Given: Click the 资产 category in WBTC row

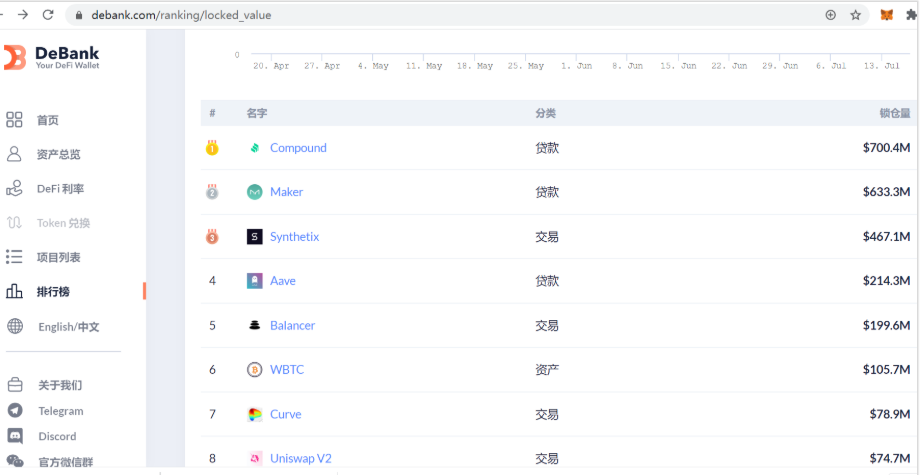Looking at the screenshot, I should 547,370.
